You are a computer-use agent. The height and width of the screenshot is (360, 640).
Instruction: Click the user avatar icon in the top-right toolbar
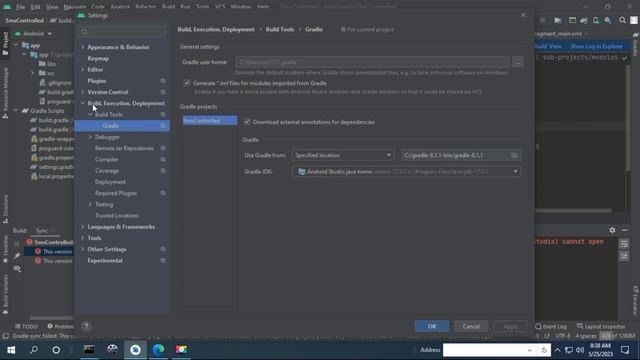634,20
